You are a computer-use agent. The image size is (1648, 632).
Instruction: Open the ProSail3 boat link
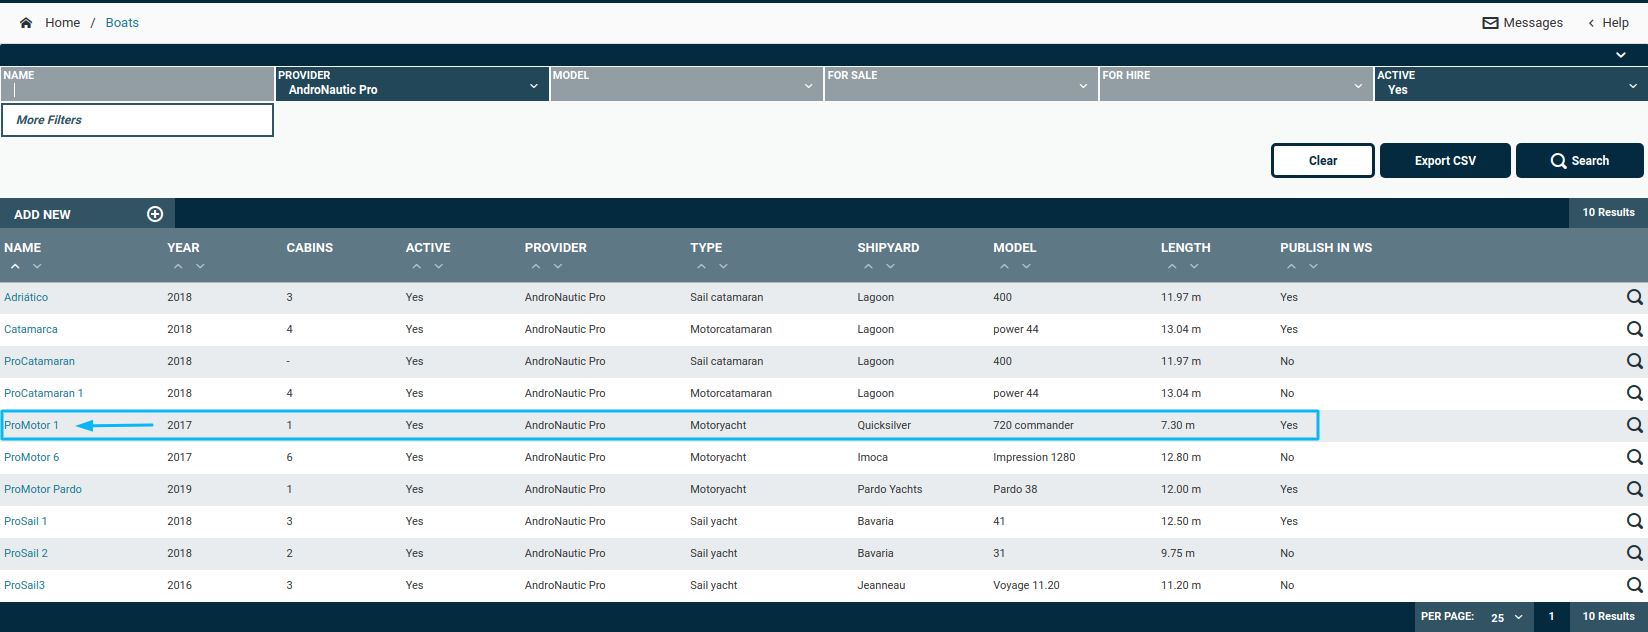pyautogui.click(x=24, y=585)
